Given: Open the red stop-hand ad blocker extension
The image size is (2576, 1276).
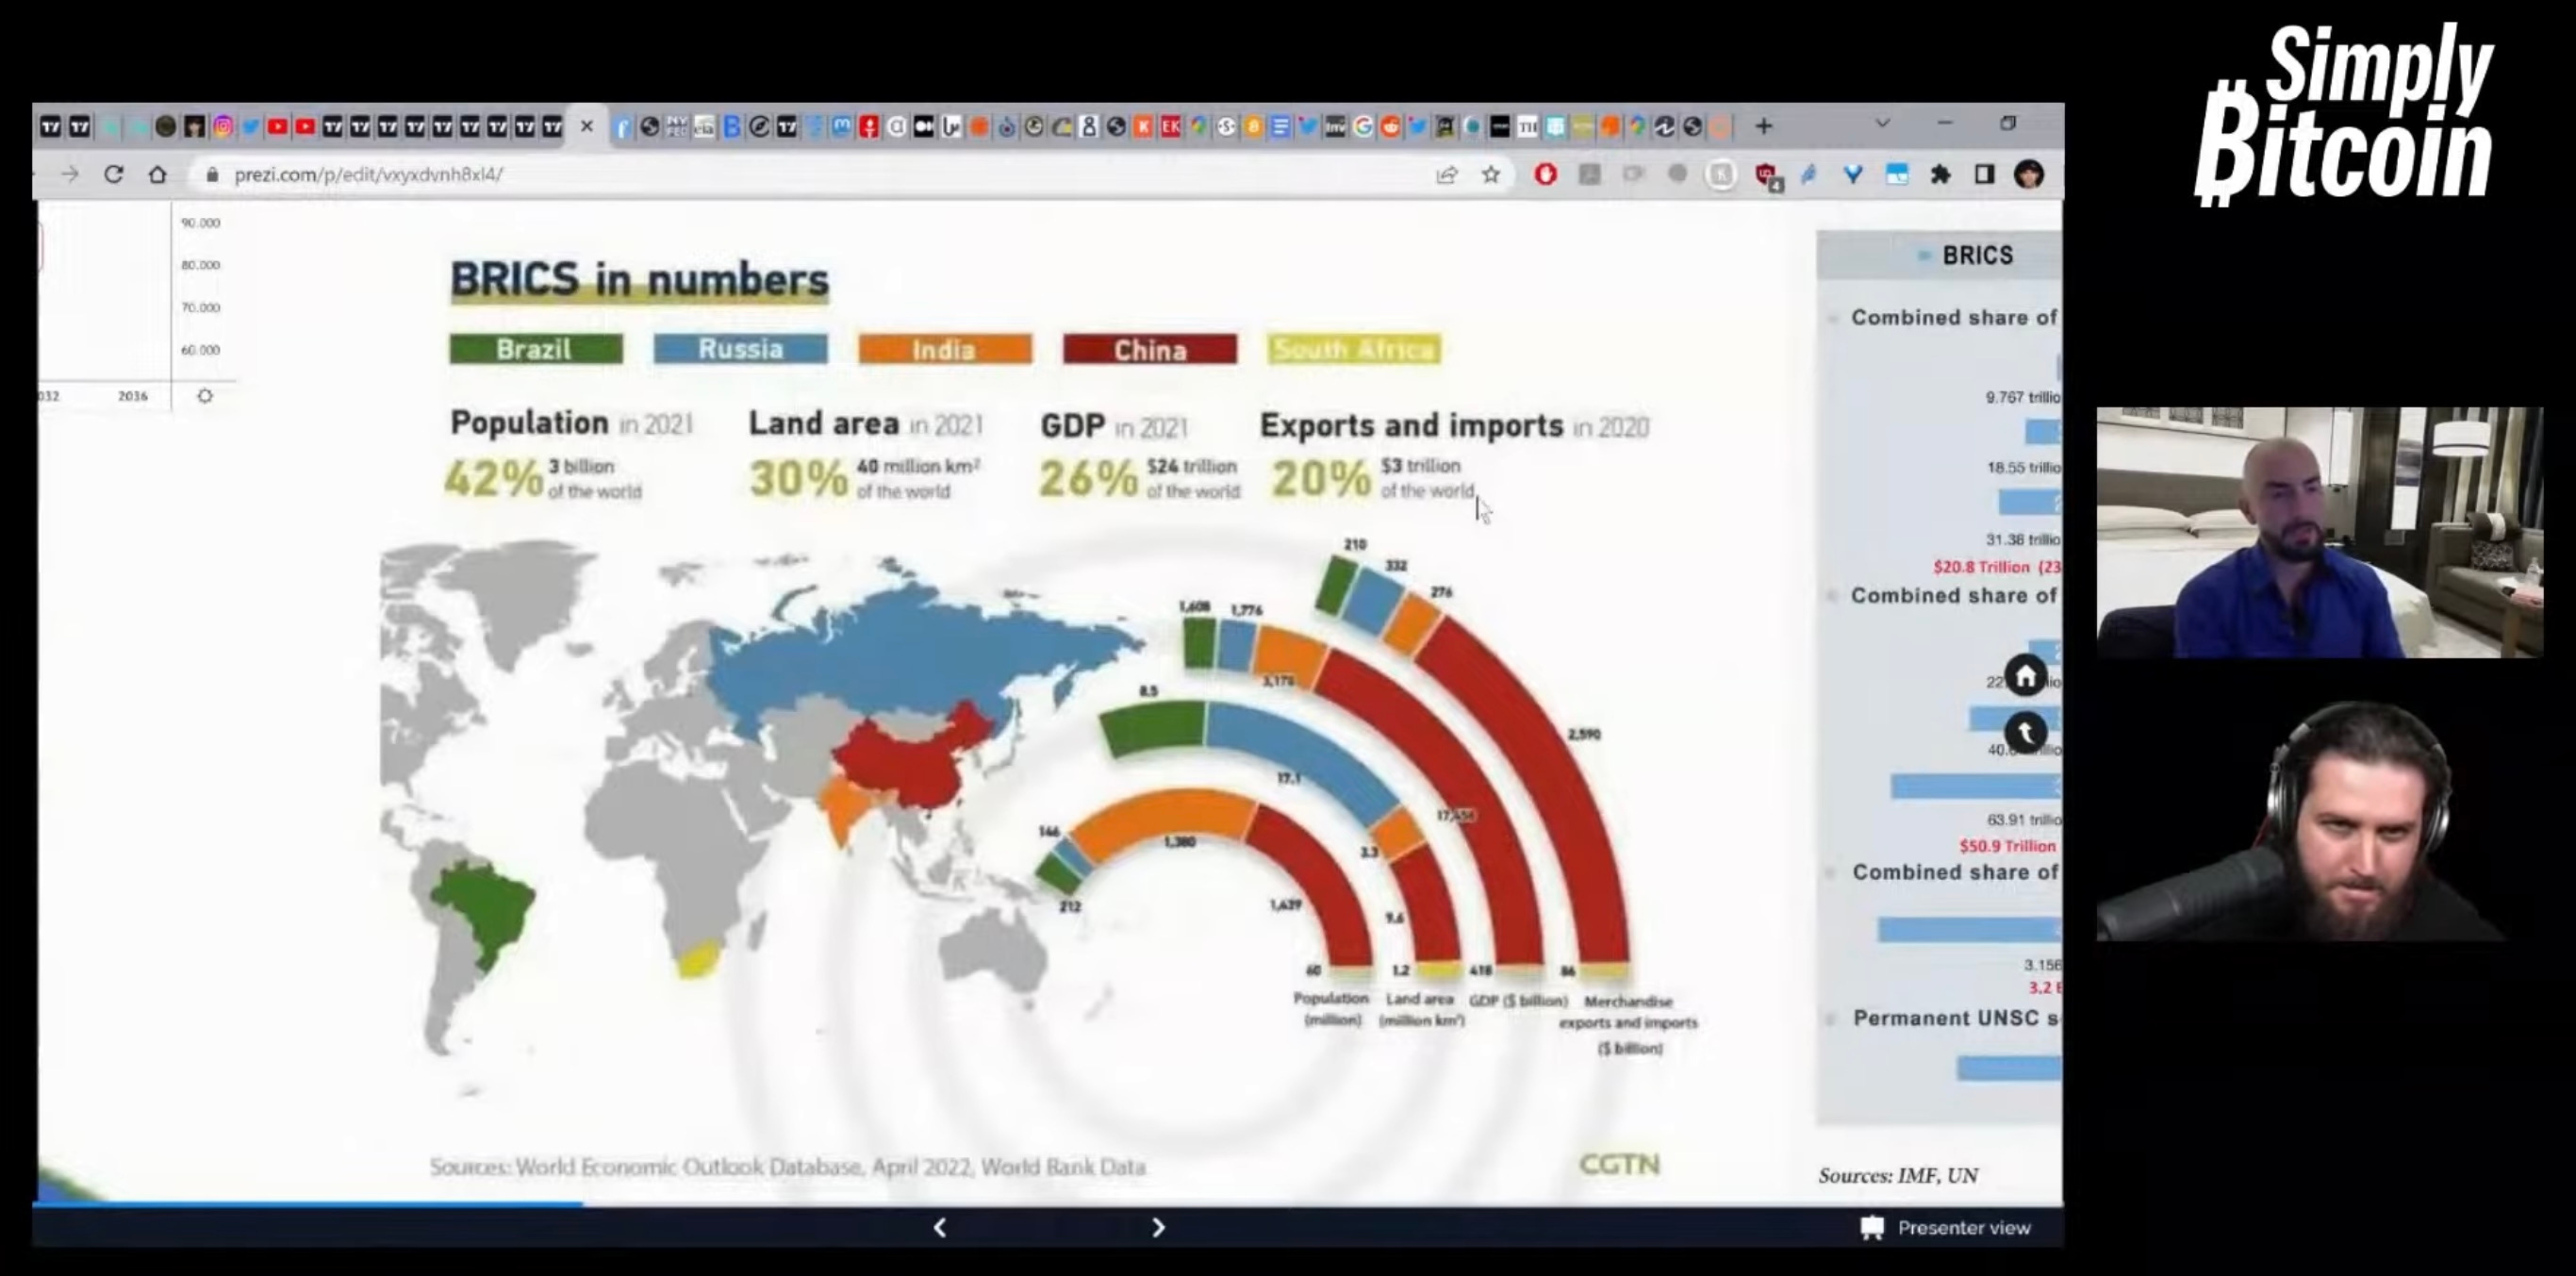Looking at the screenshot, I should point(1545,175).
